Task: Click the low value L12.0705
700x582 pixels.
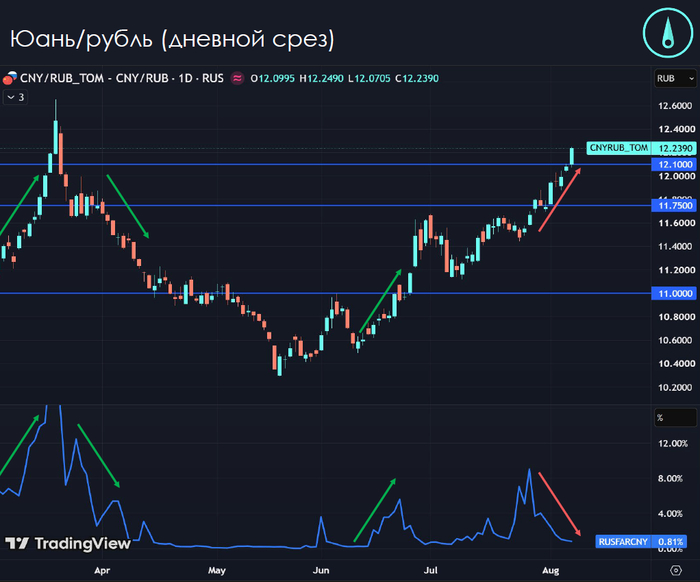Action: click(369, 79)
